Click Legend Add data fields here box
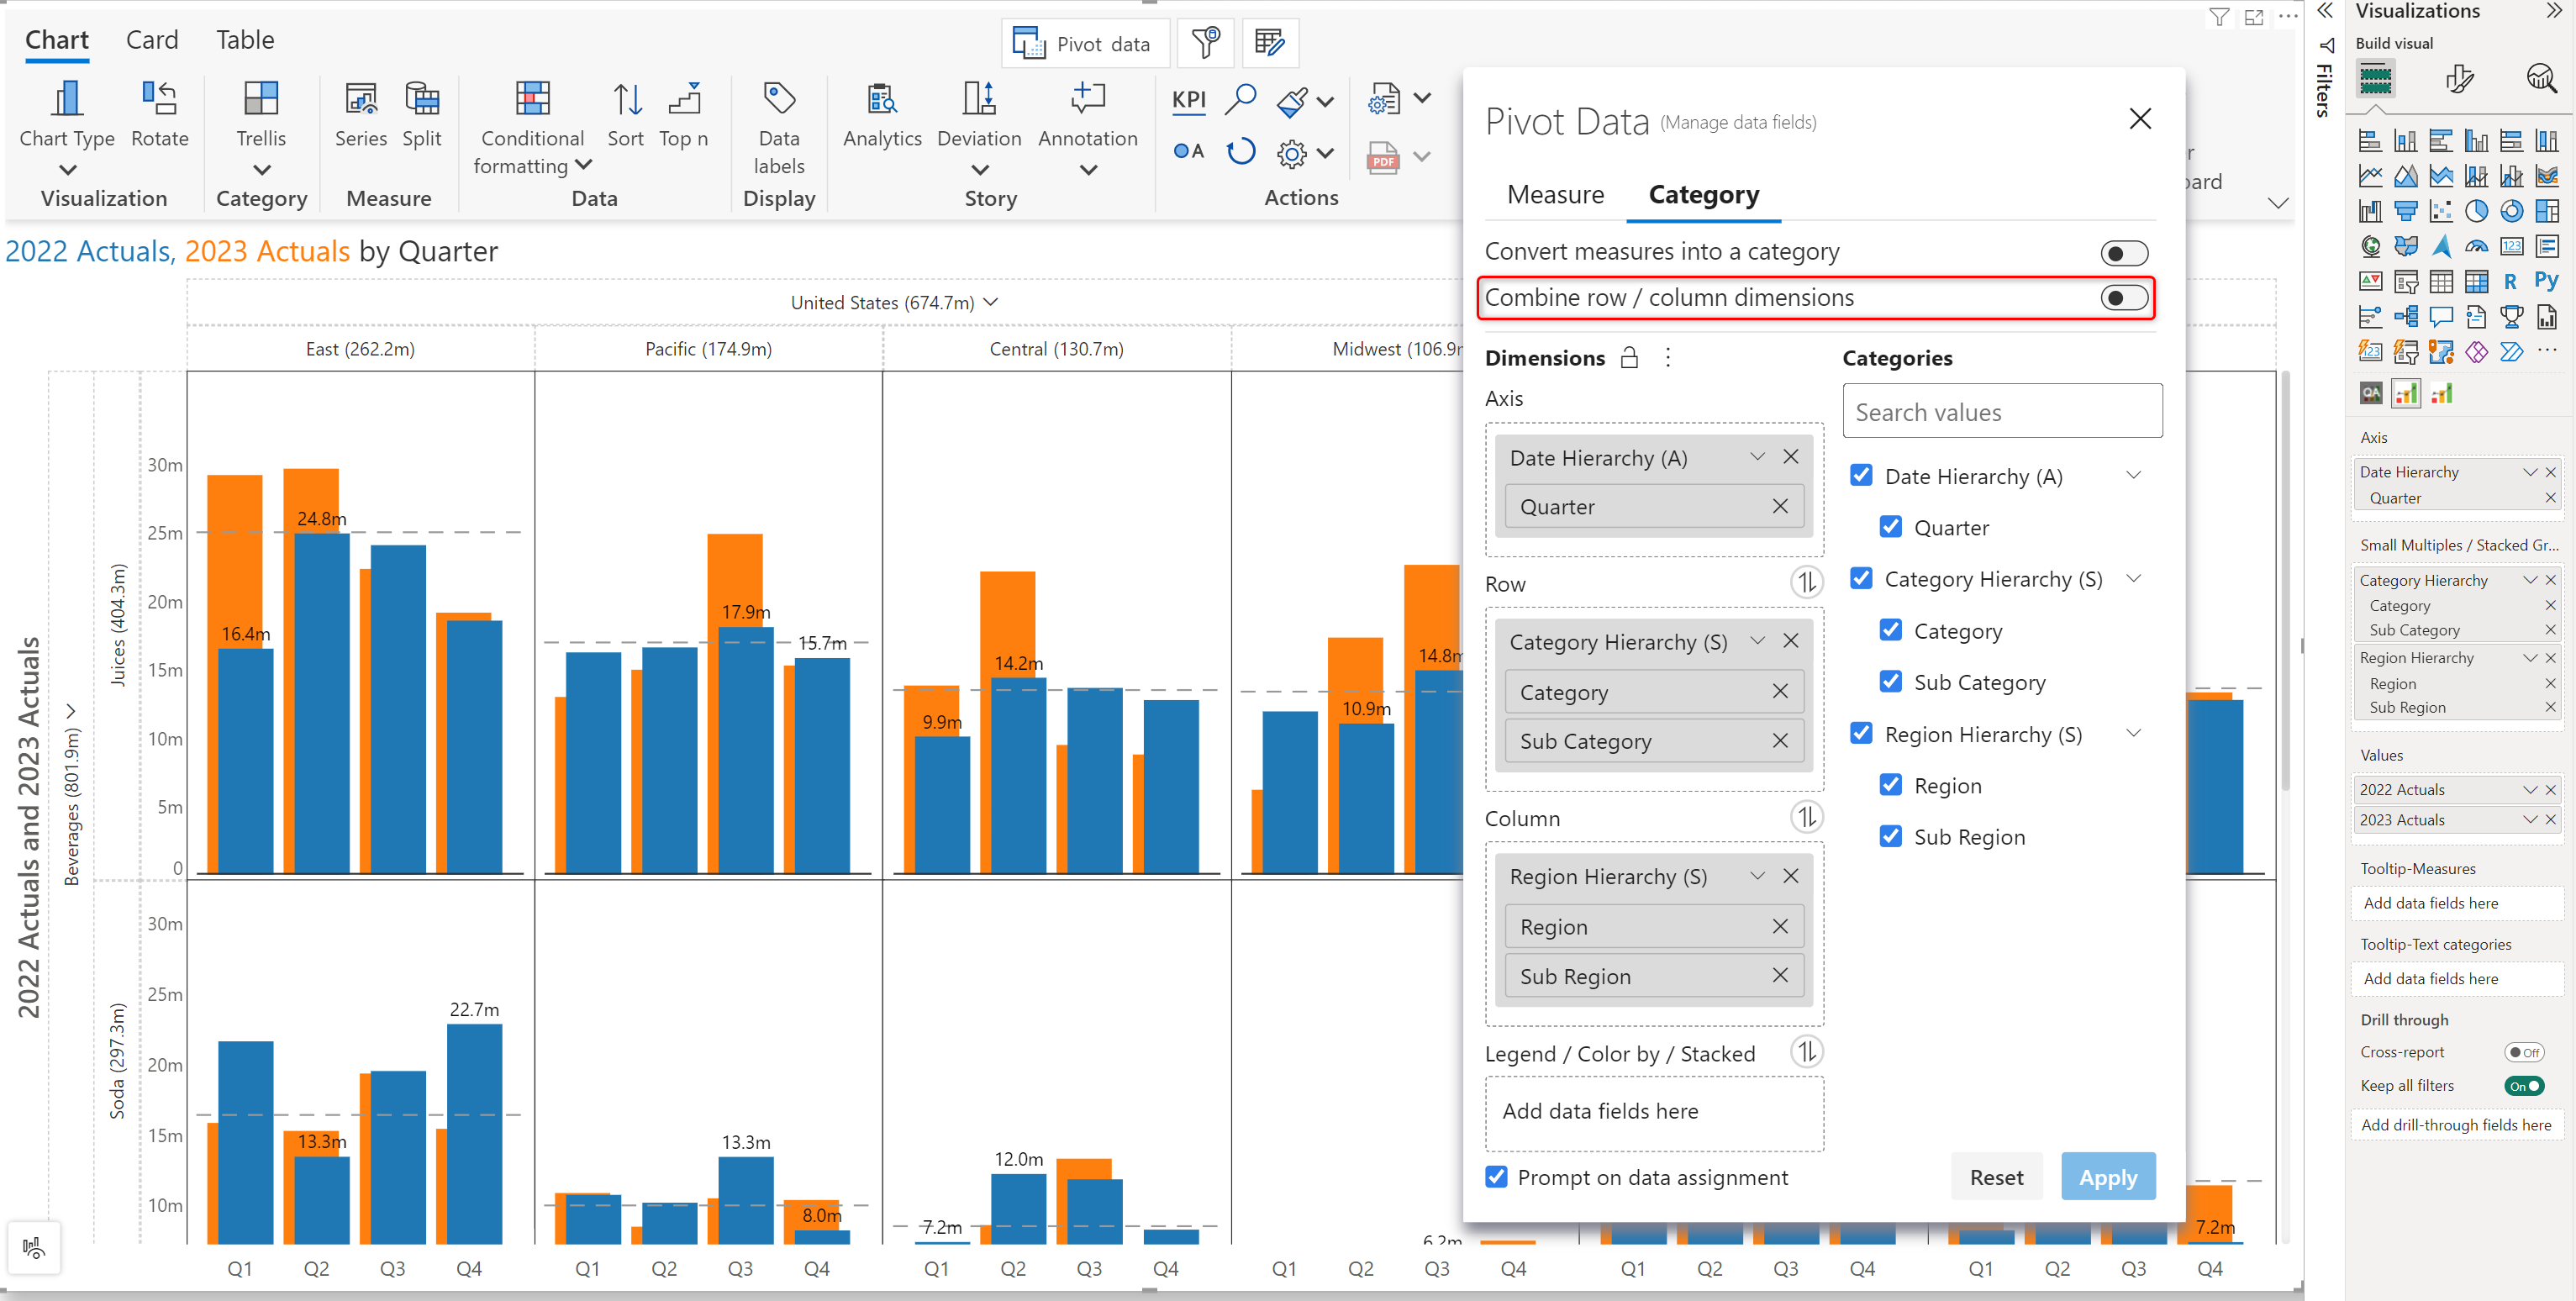Screen dimensions: 2576x1301 (1654, 1112)
